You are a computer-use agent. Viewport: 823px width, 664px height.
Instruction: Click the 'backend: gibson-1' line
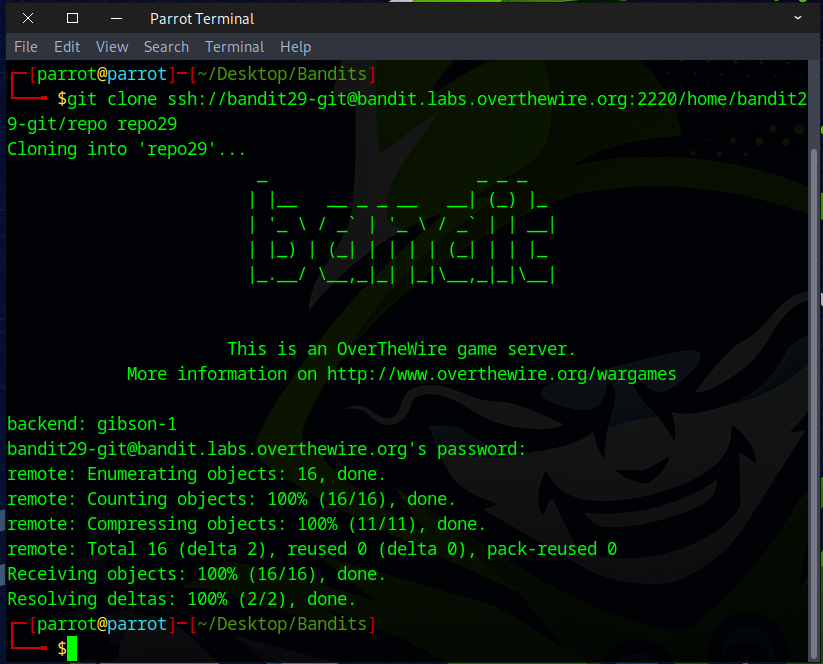point(92,424)
